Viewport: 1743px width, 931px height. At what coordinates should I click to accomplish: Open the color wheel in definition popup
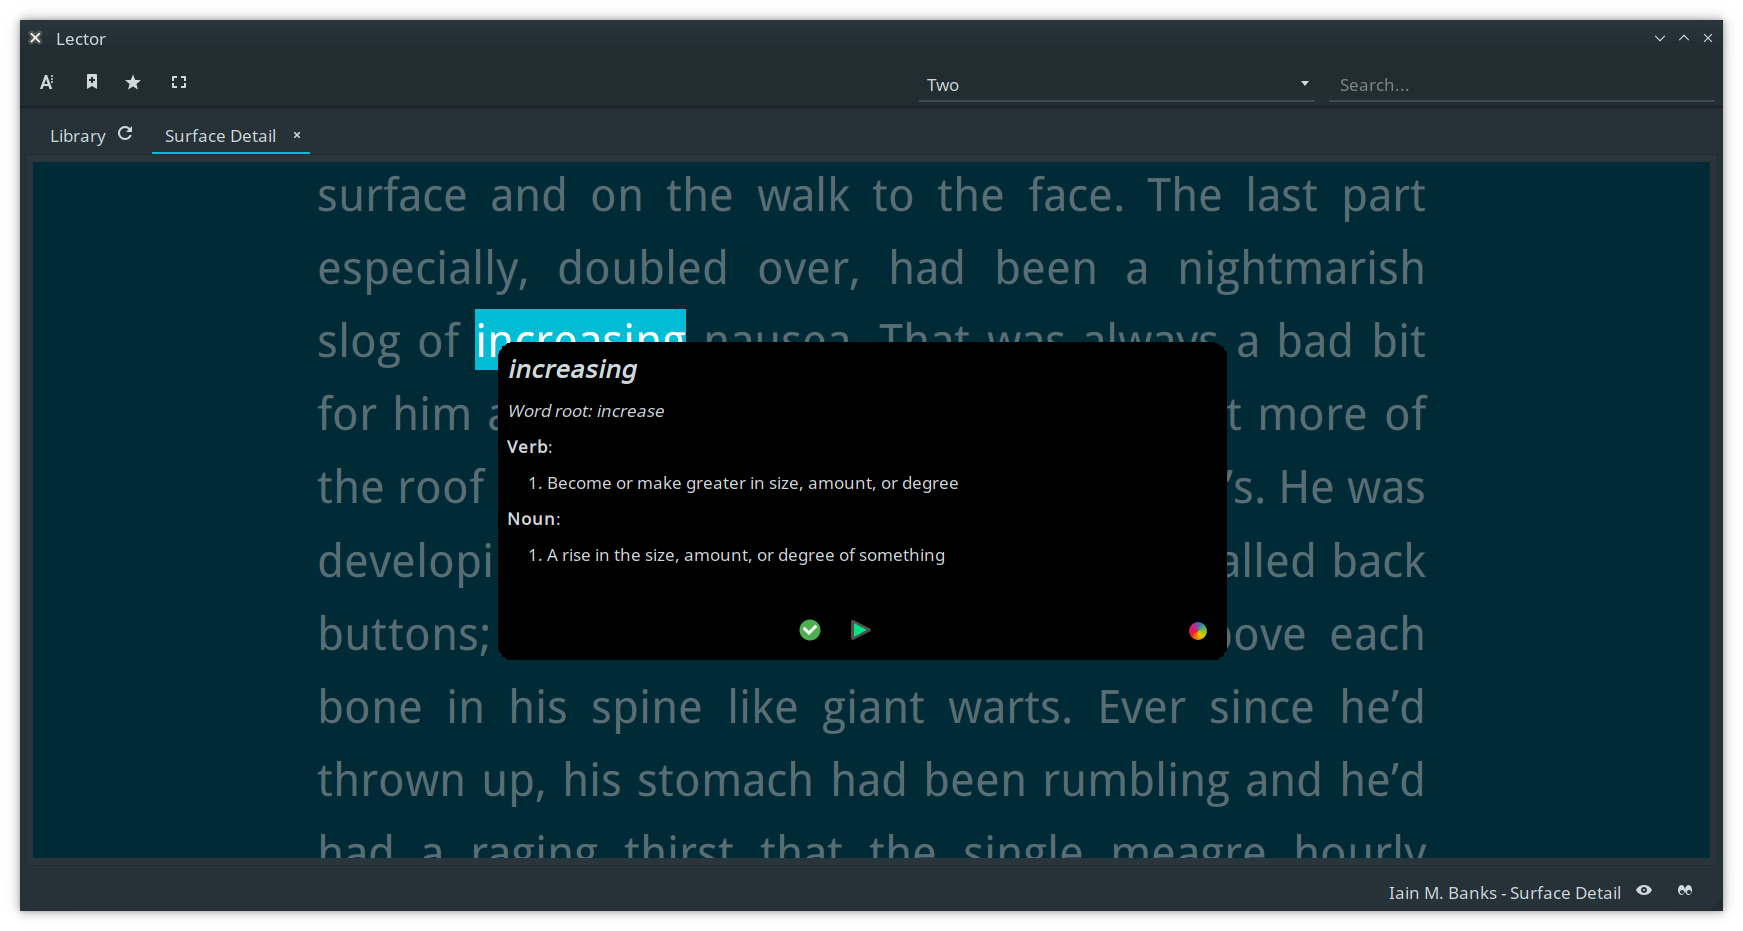pyautogui.click(x=1198, y=630)
